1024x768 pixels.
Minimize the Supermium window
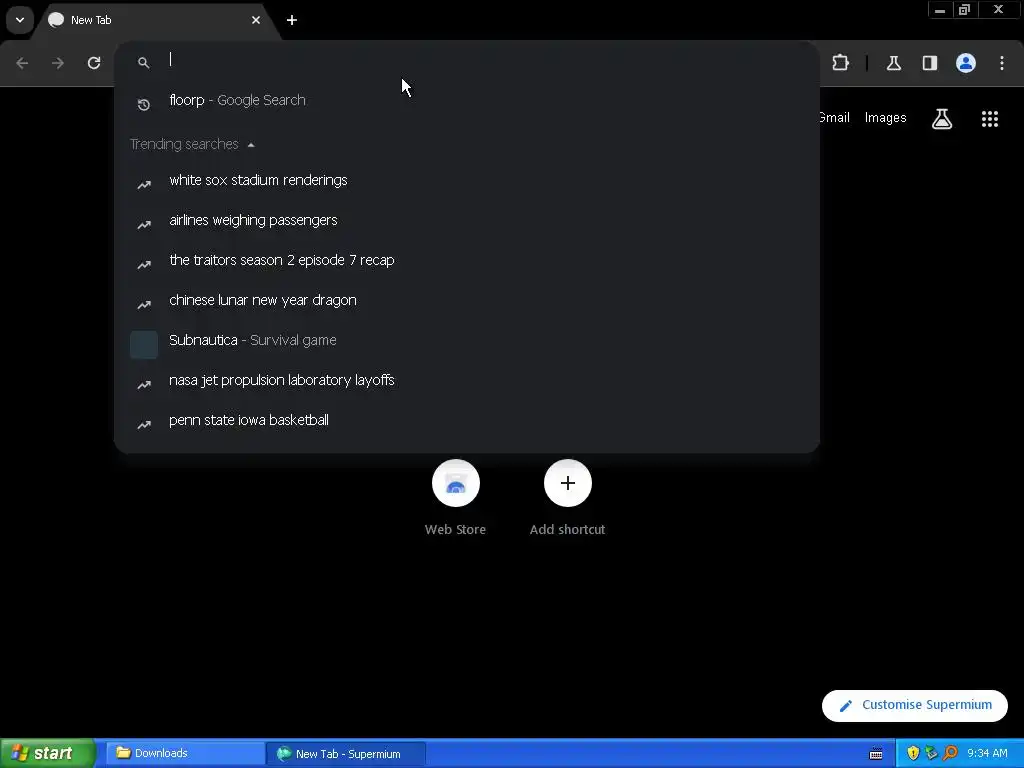click(940, 9)
